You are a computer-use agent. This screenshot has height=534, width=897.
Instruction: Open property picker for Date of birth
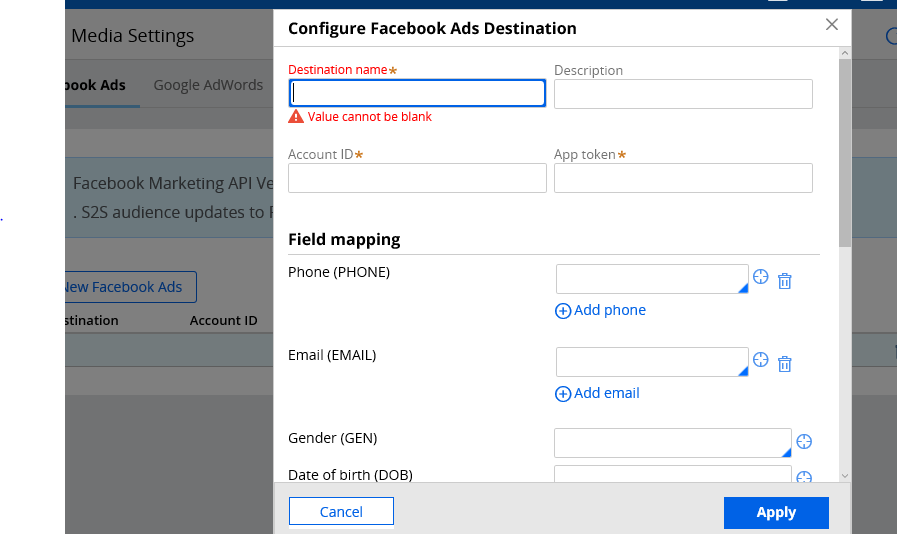click(x=804, y=476)
